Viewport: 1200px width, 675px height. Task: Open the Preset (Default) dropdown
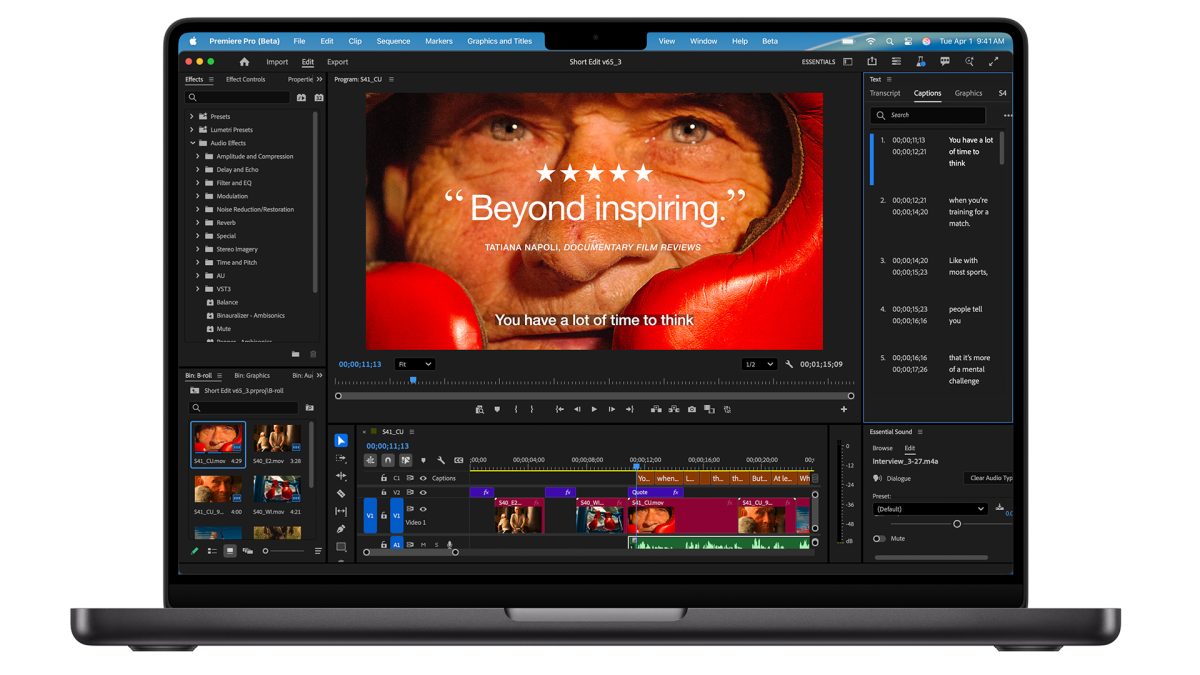(x=929, y=509)
